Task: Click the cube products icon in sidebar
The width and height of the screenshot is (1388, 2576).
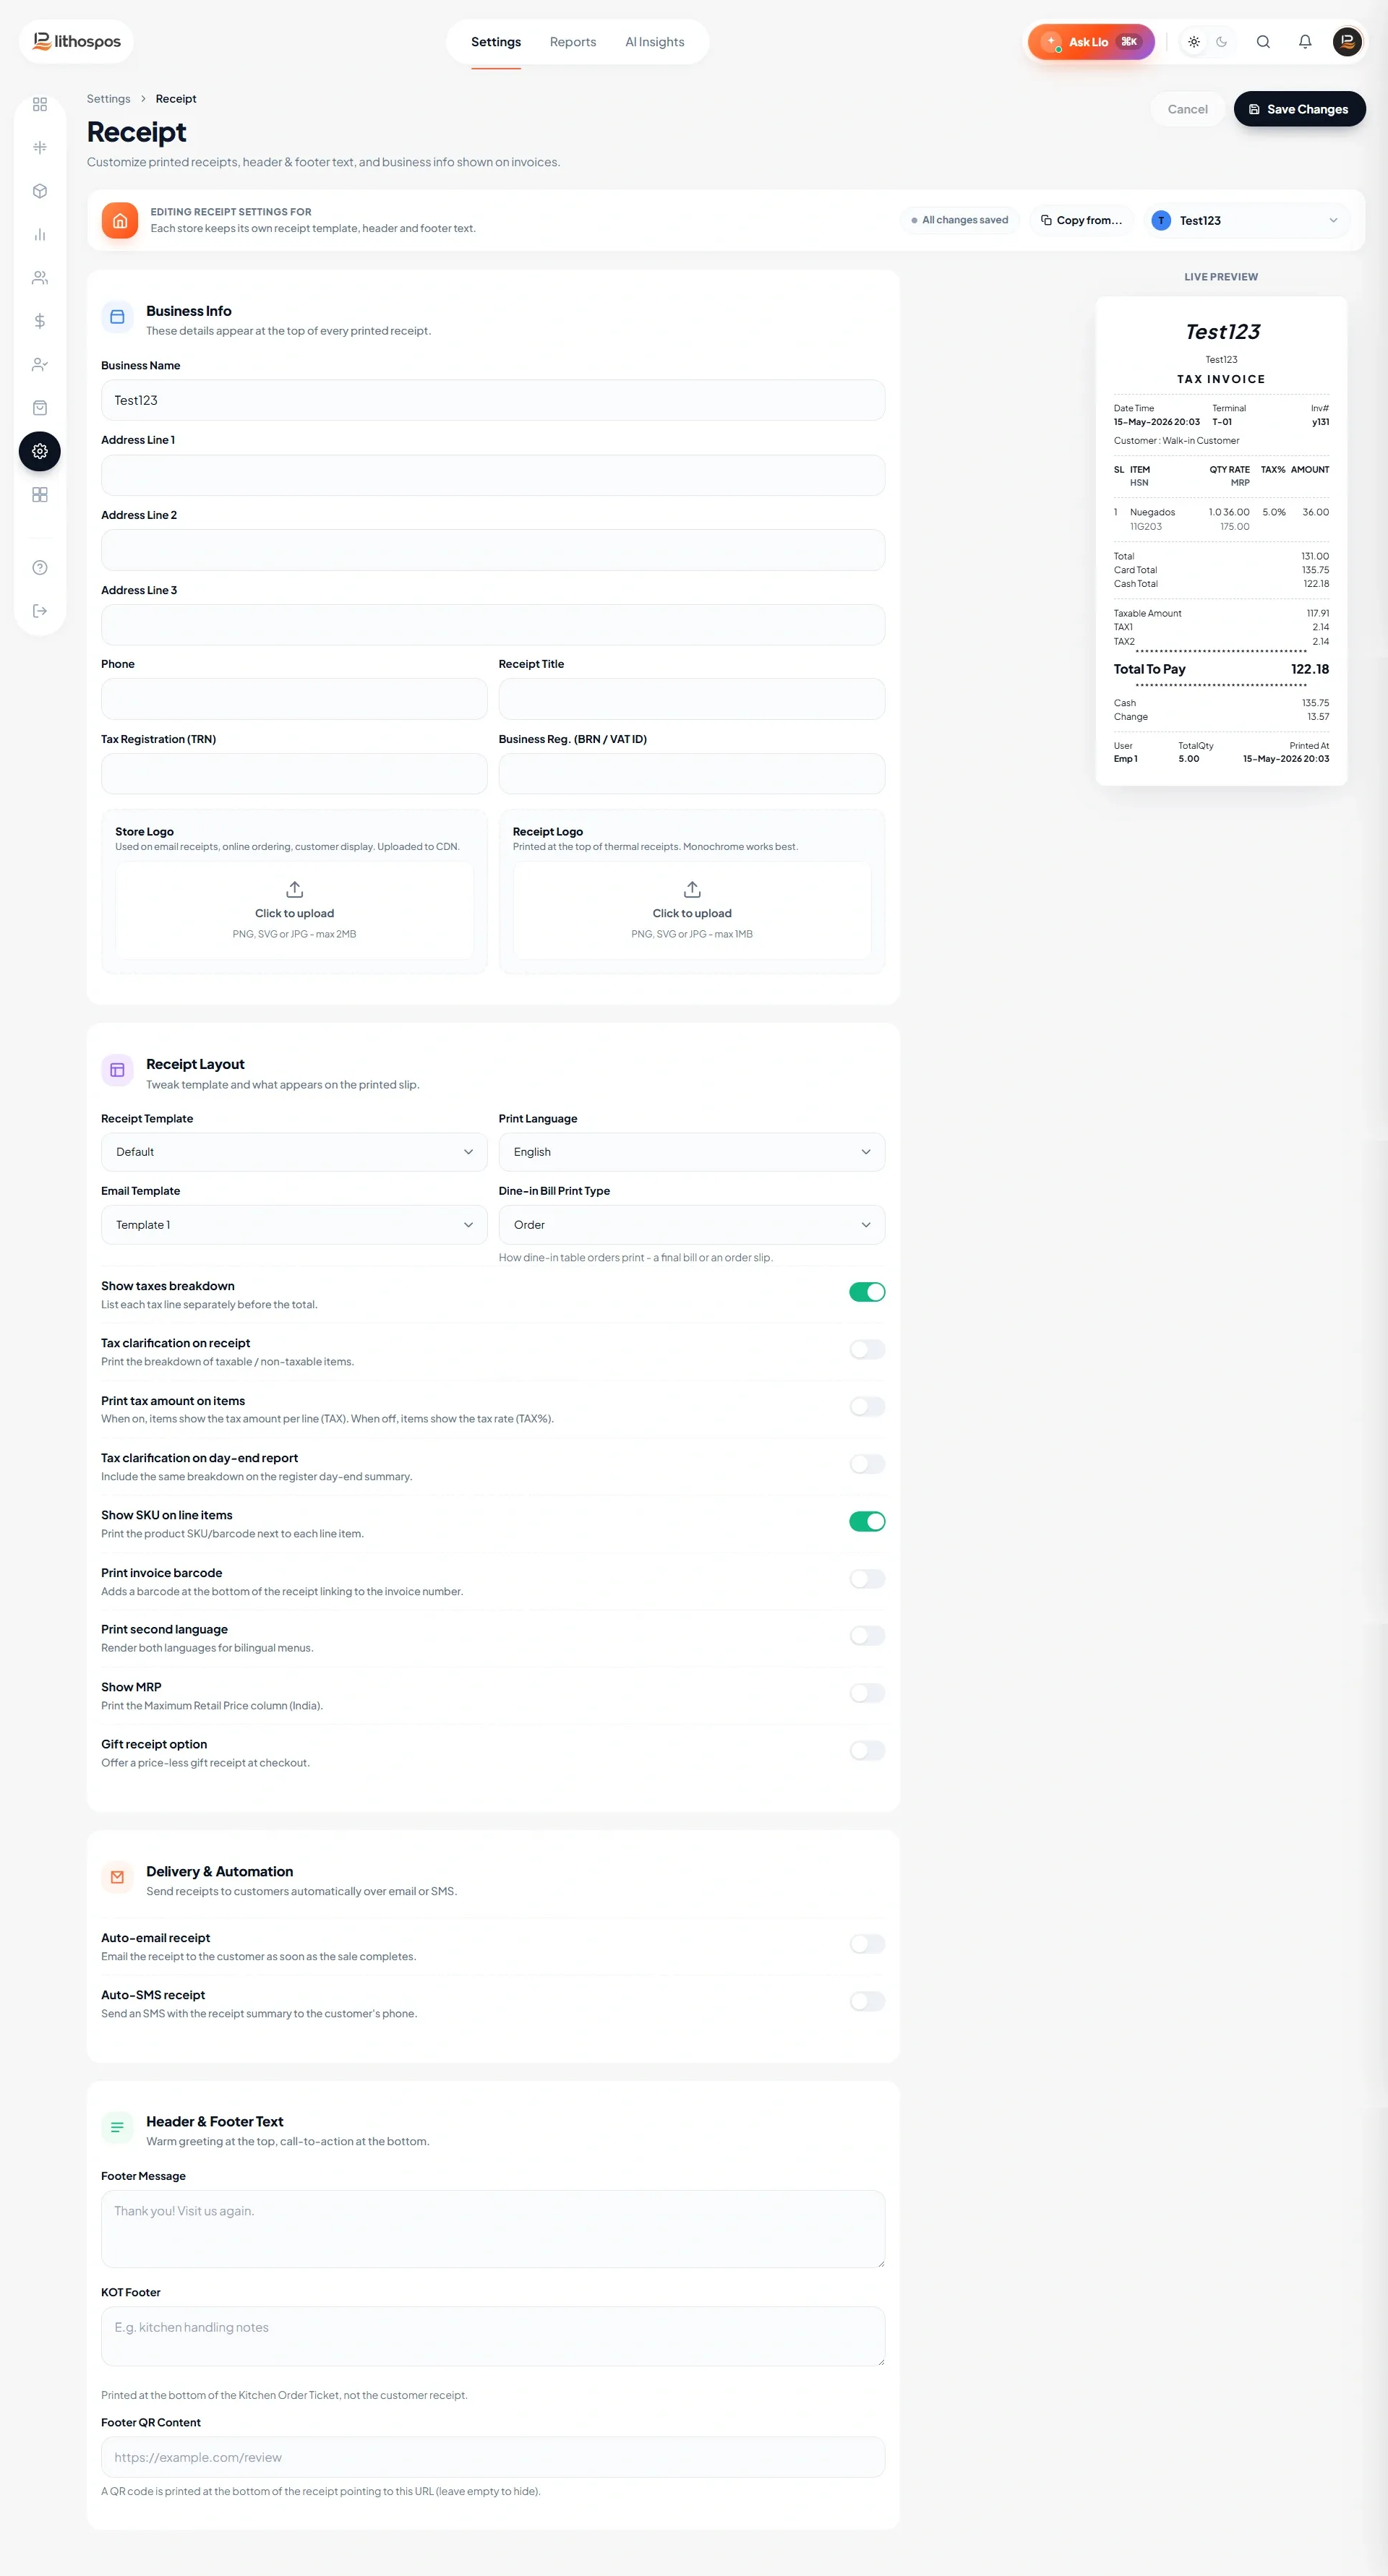Action: tap(40, 191)
